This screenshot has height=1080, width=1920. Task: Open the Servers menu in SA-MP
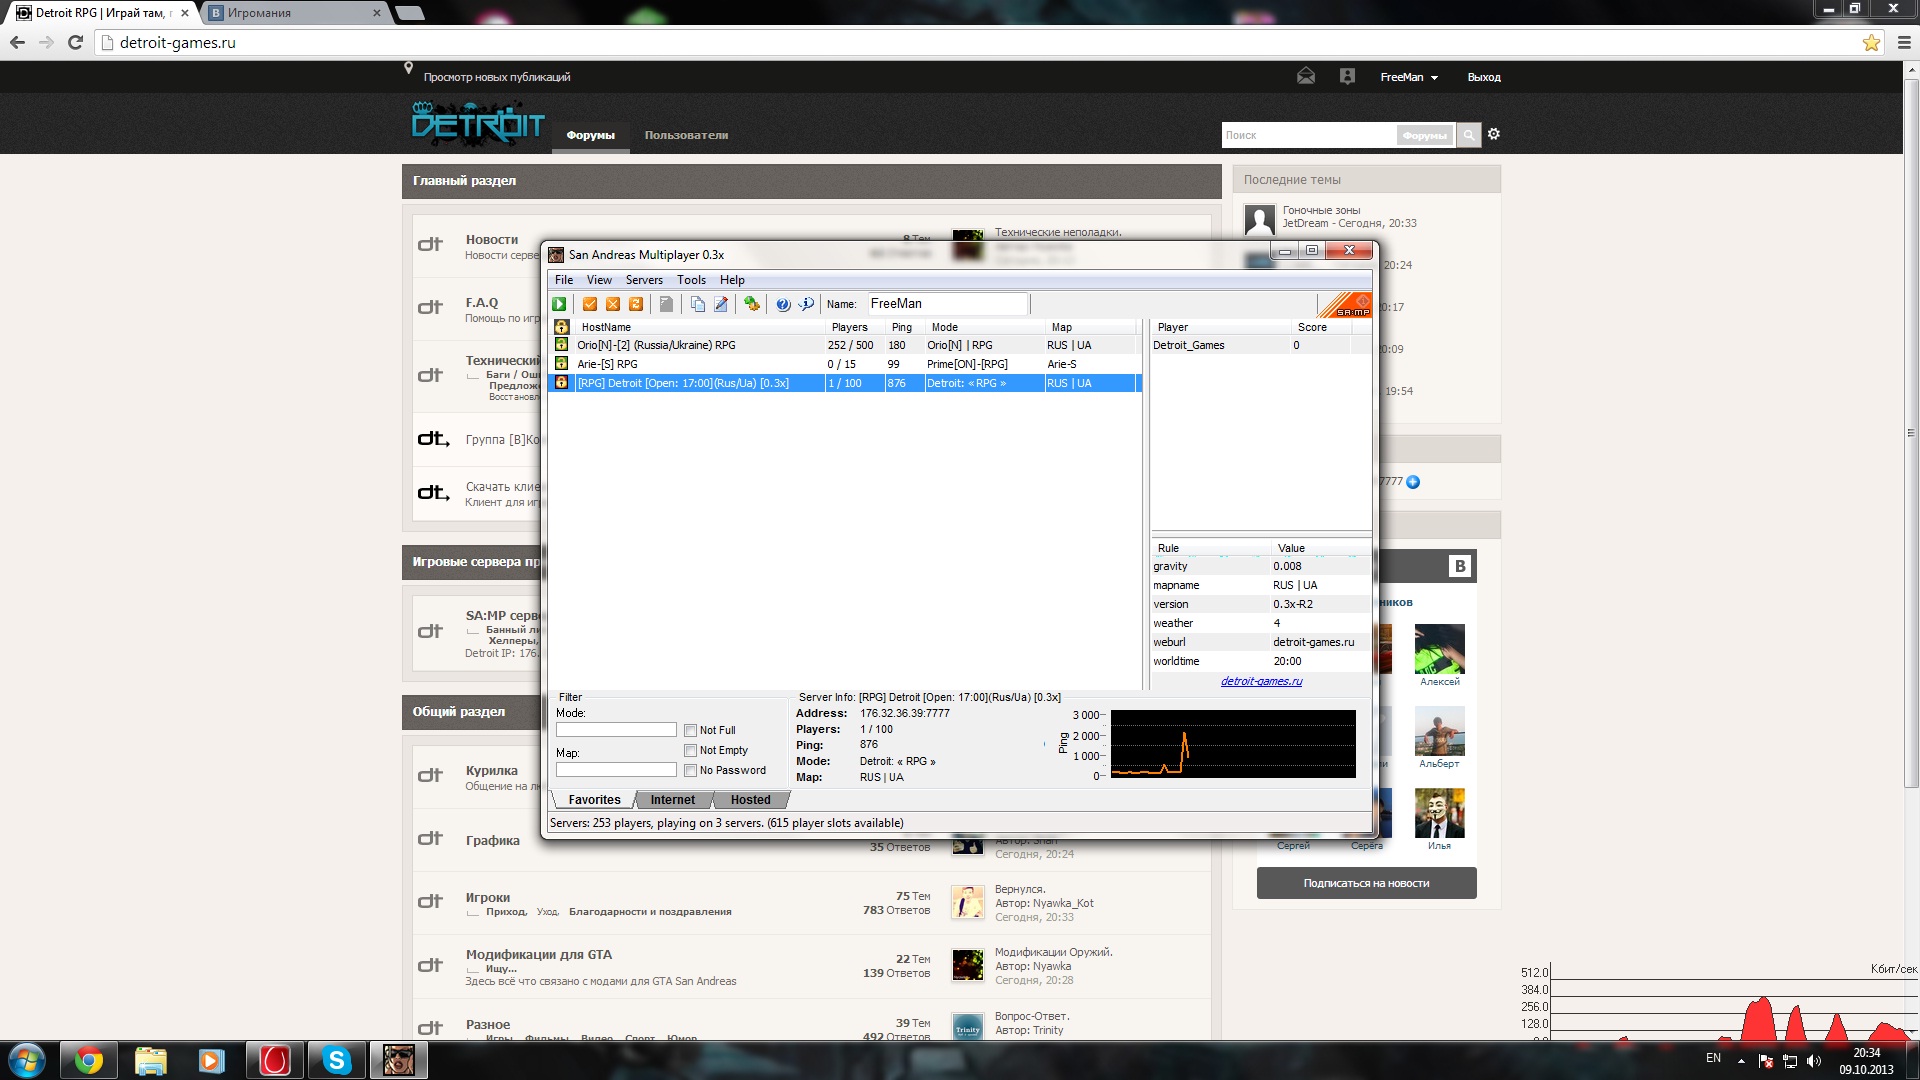point(644,280)
